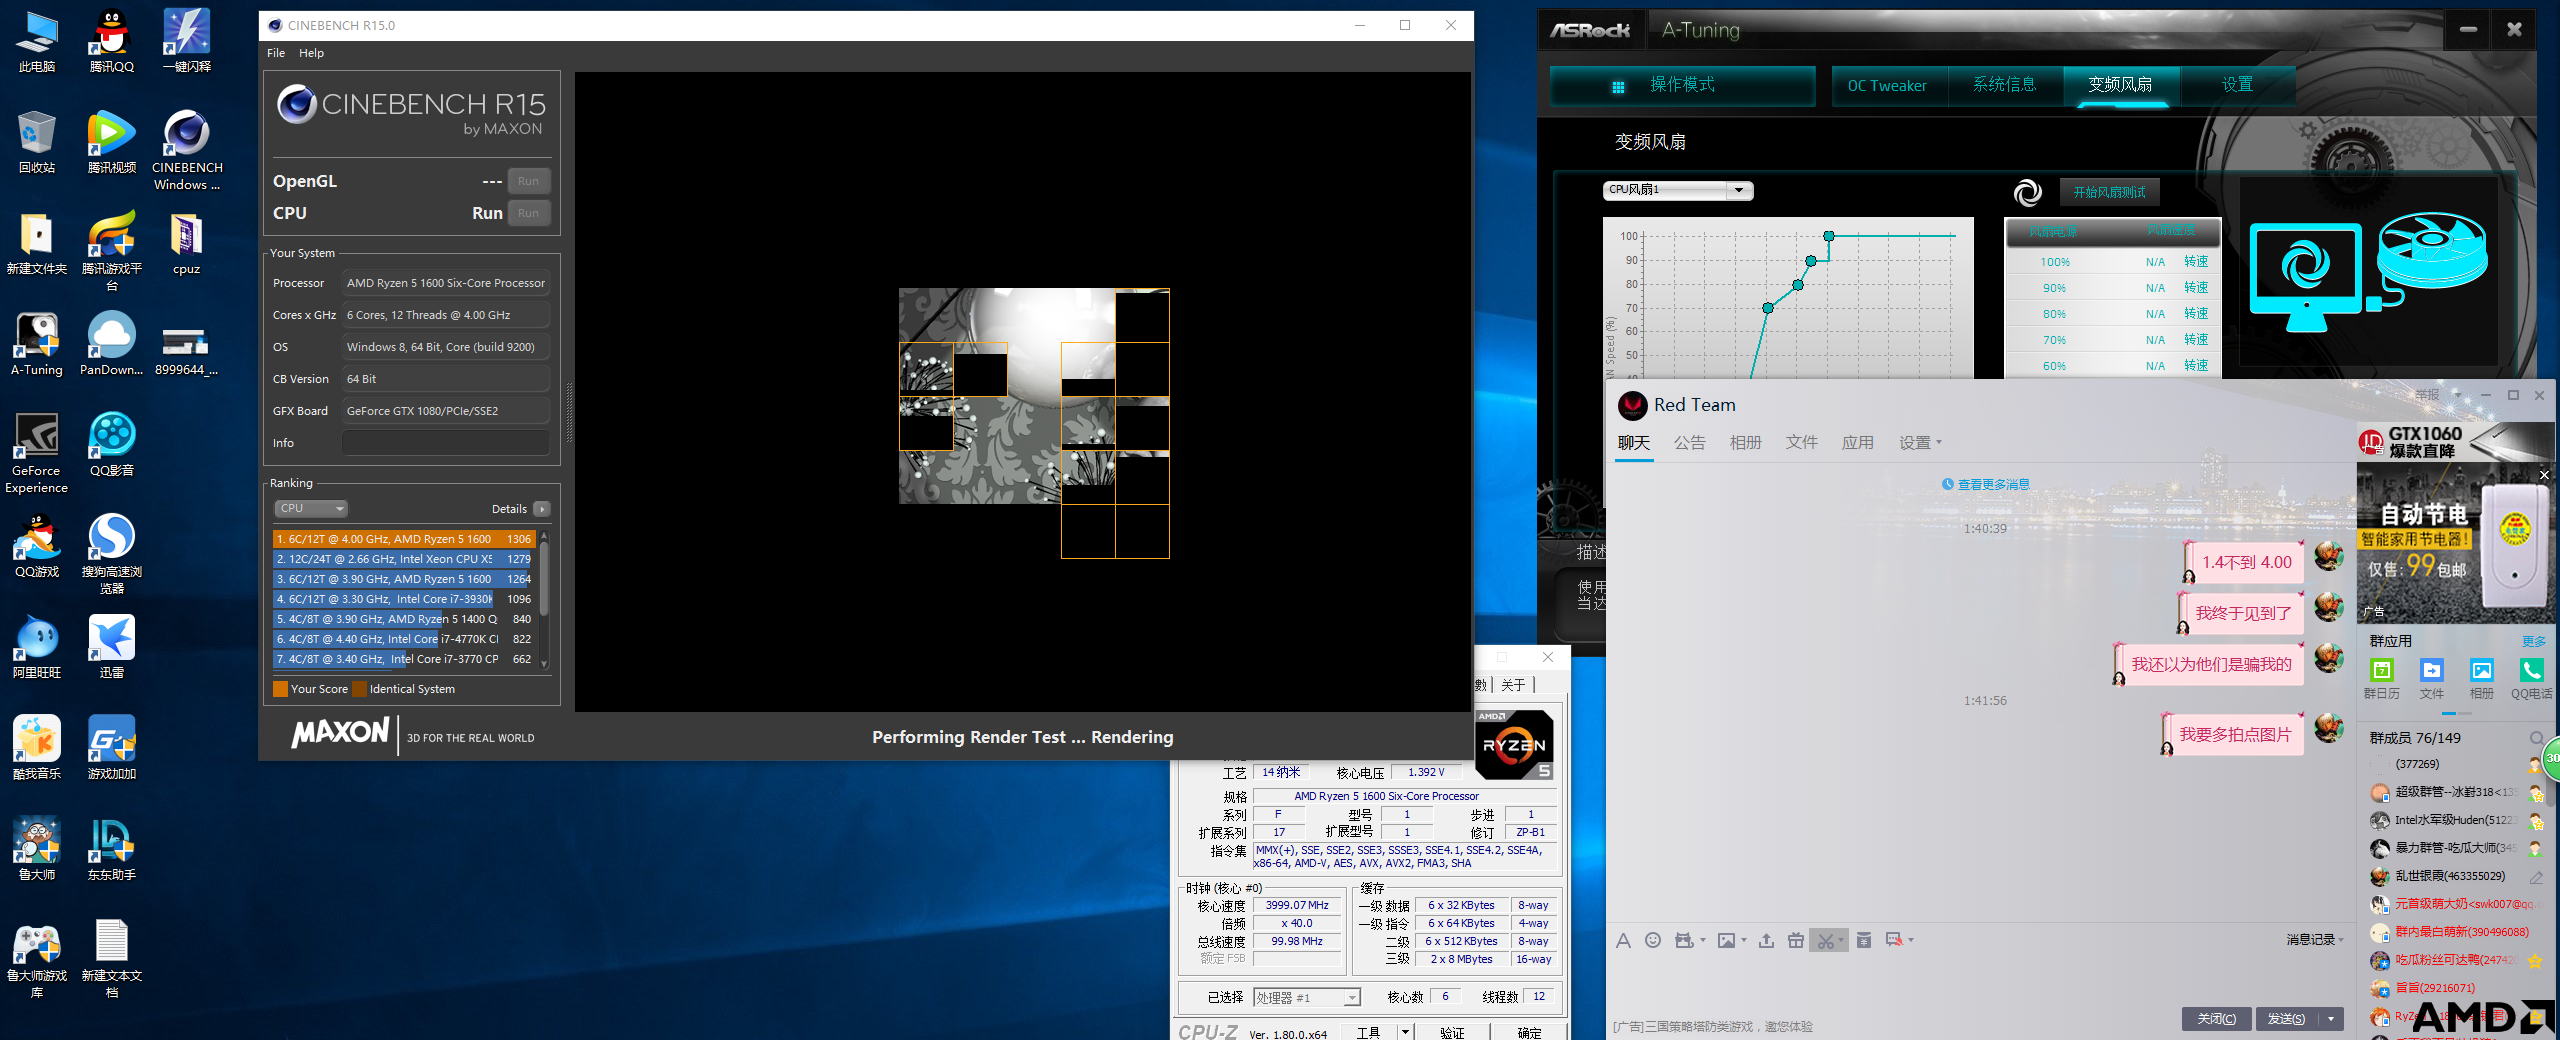Select ranking row Ryzen 5 1600 at 3.90 GHz

tap(404, 579)
